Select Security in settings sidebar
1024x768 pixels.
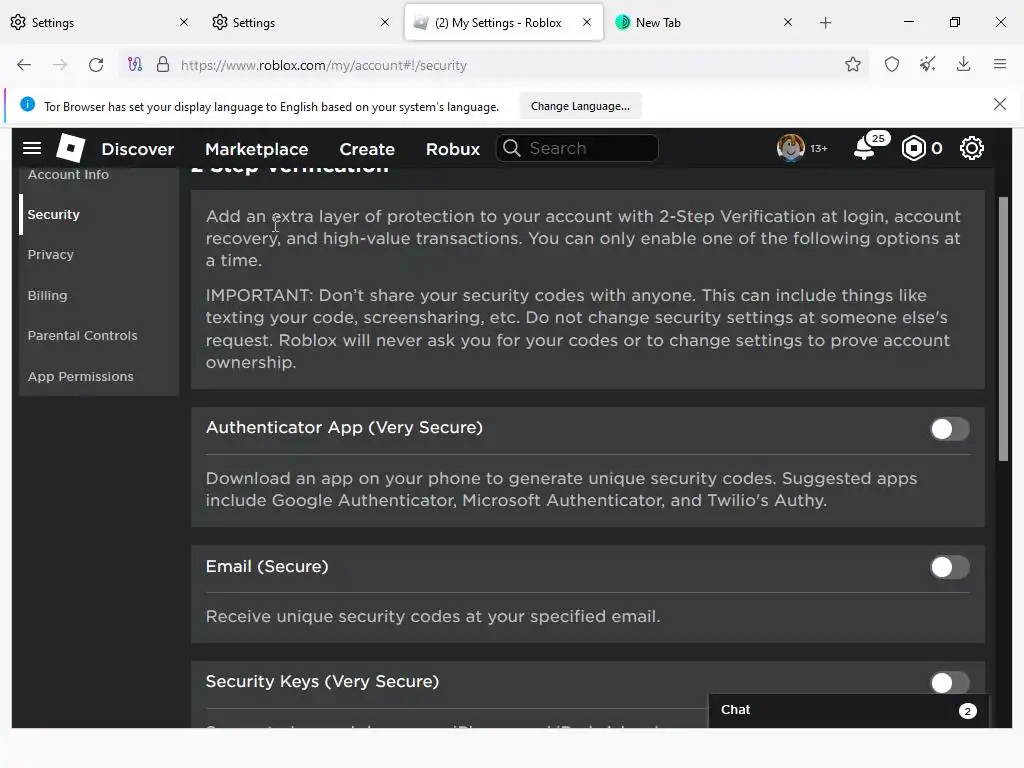point(54,214)
